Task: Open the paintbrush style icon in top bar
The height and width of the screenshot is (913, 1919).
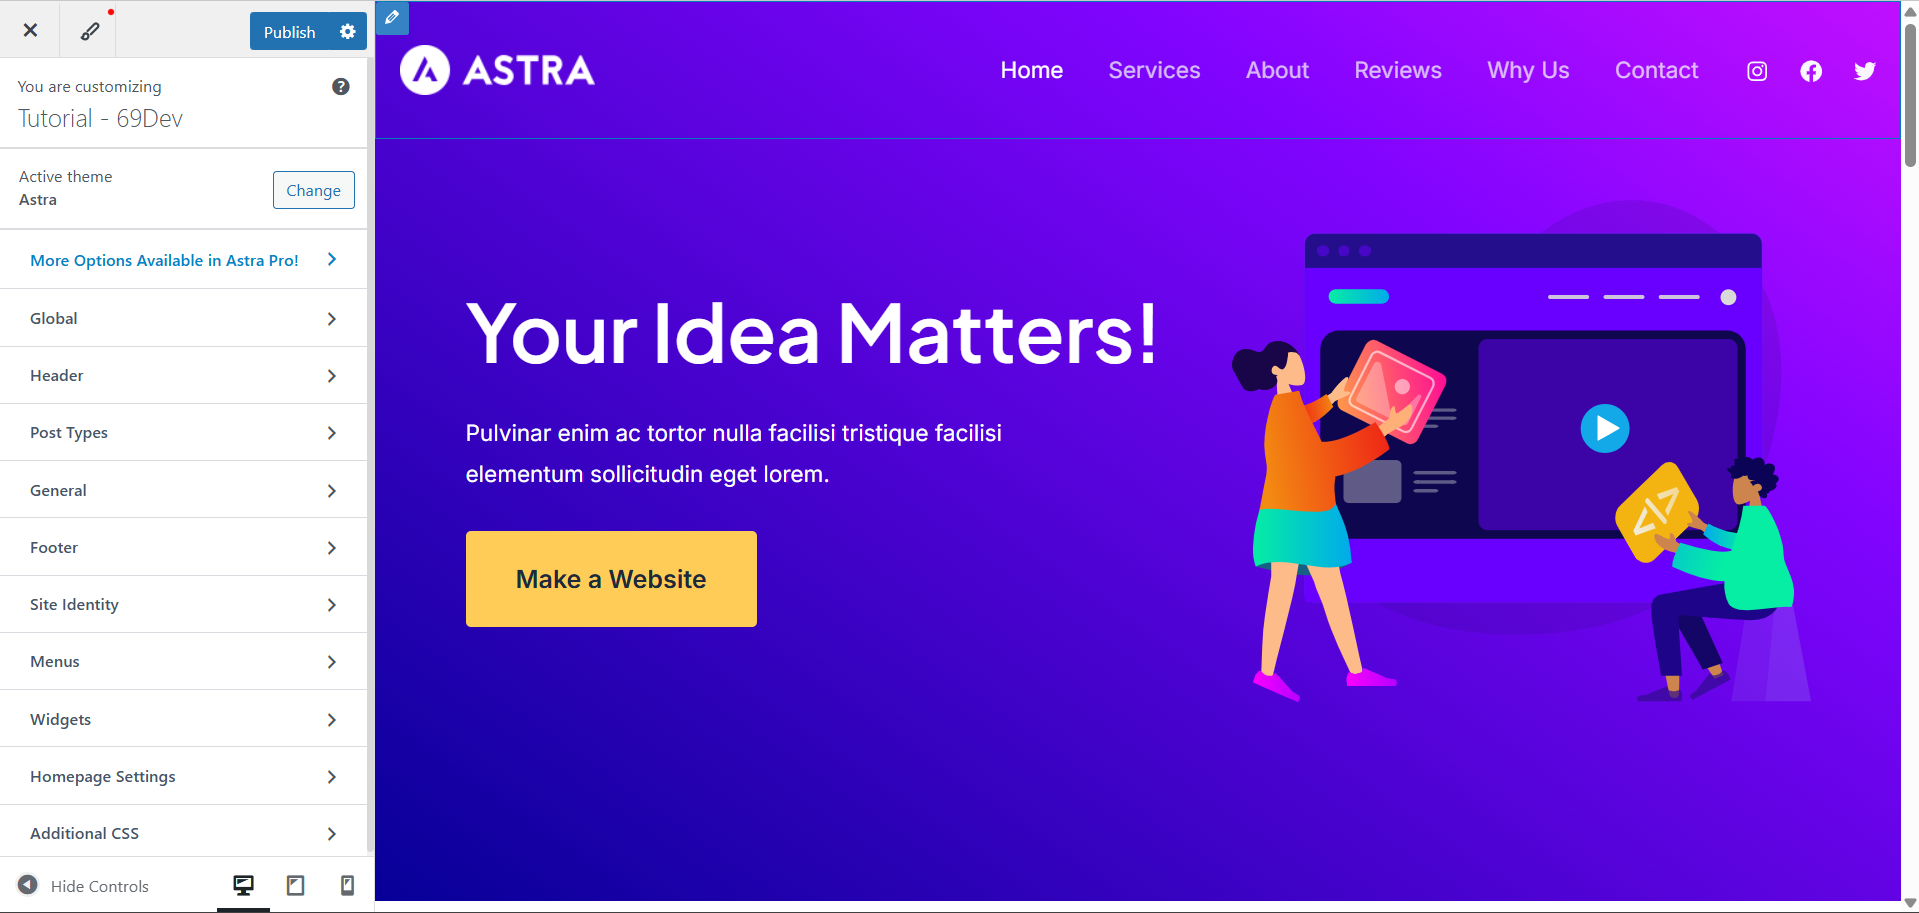Action: click(89, 30)
